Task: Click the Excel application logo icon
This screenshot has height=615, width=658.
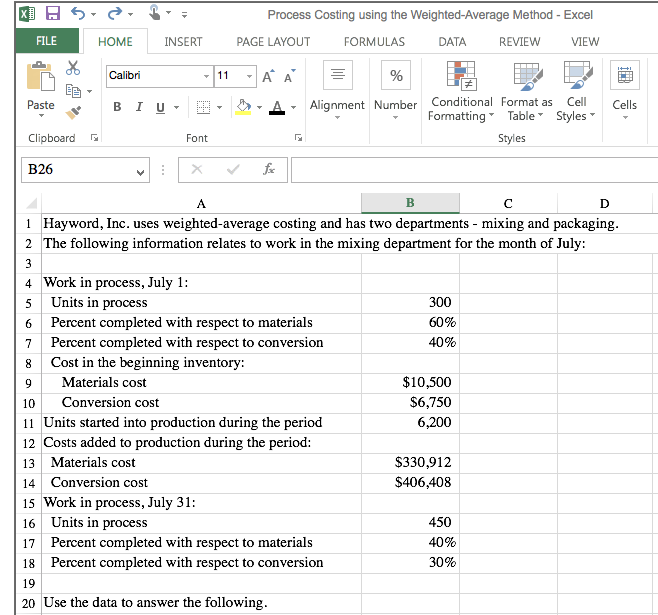Action: pos(27,14)
